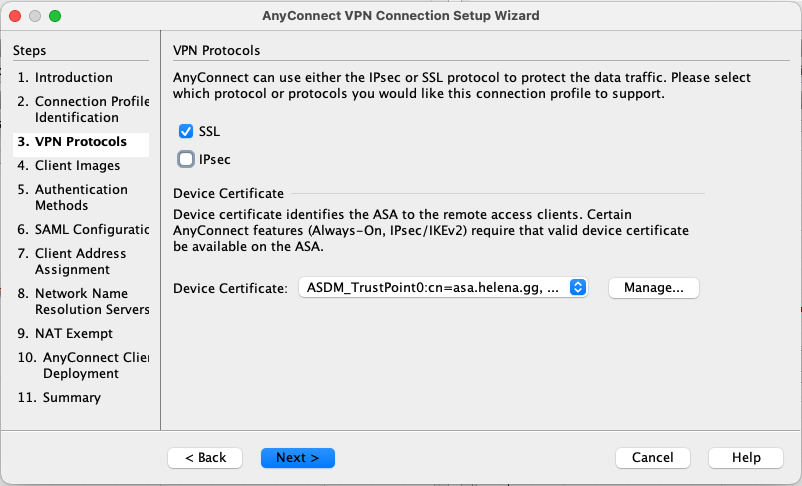Open the Device Certificate dropdown
802x486 pixels.
pos(443,288)
